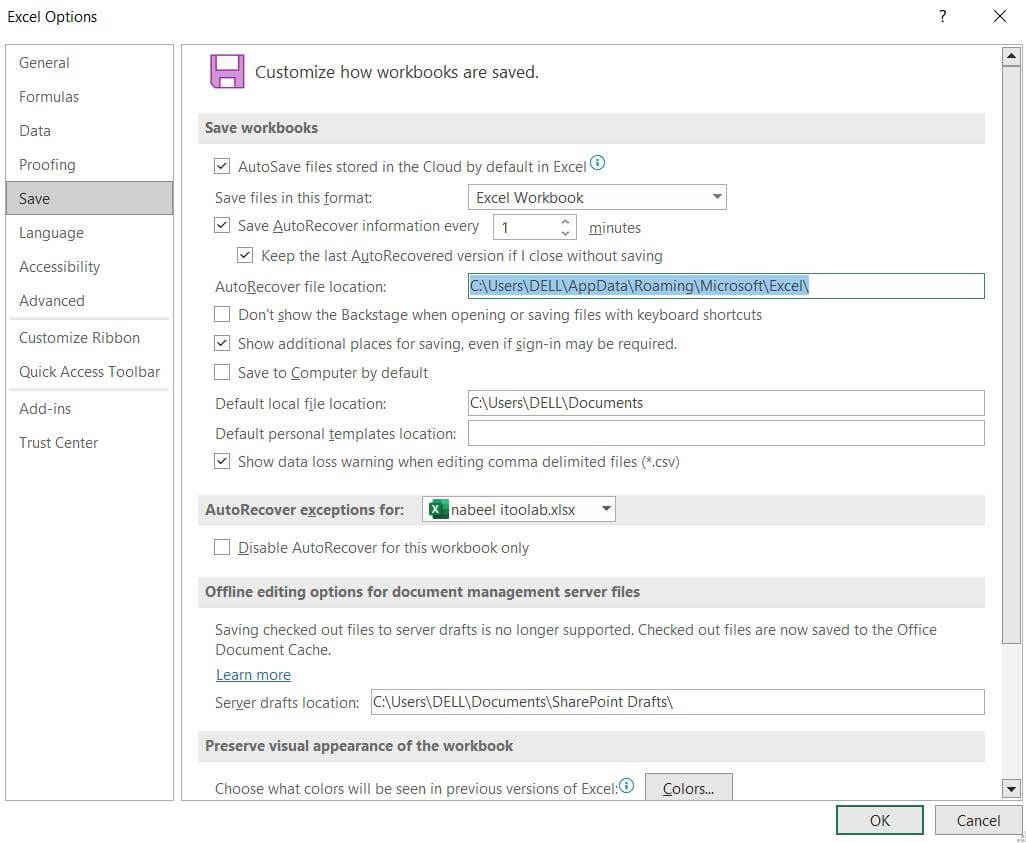Open the Trust Center settings
The width and height of the screenshot is (1026, 843).
point(58,442)
